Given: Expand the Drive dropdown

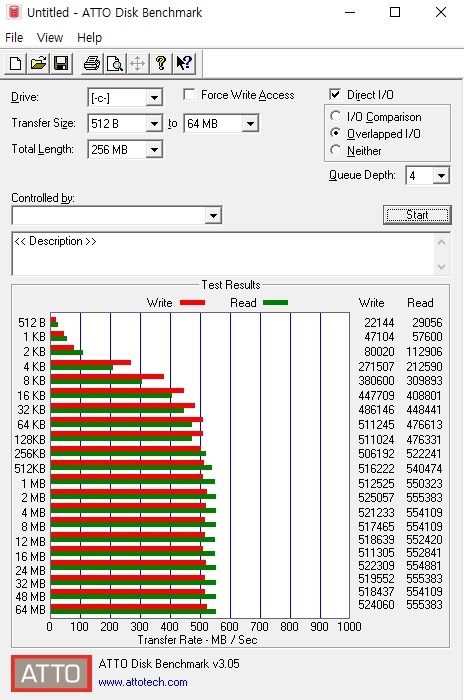Looking at the screenshot, I should coord(154,97).
